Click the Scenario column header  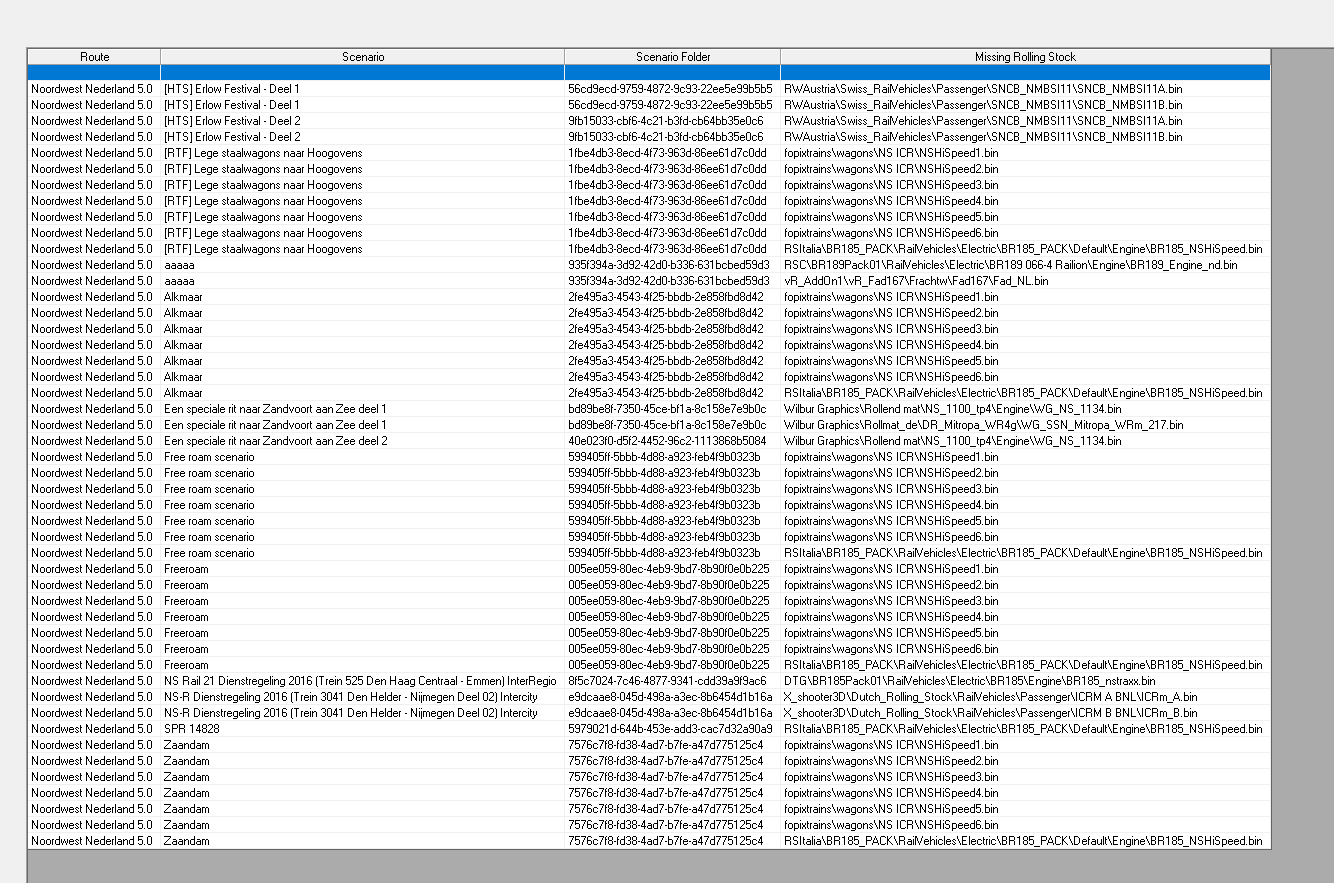tap(362, 57)
